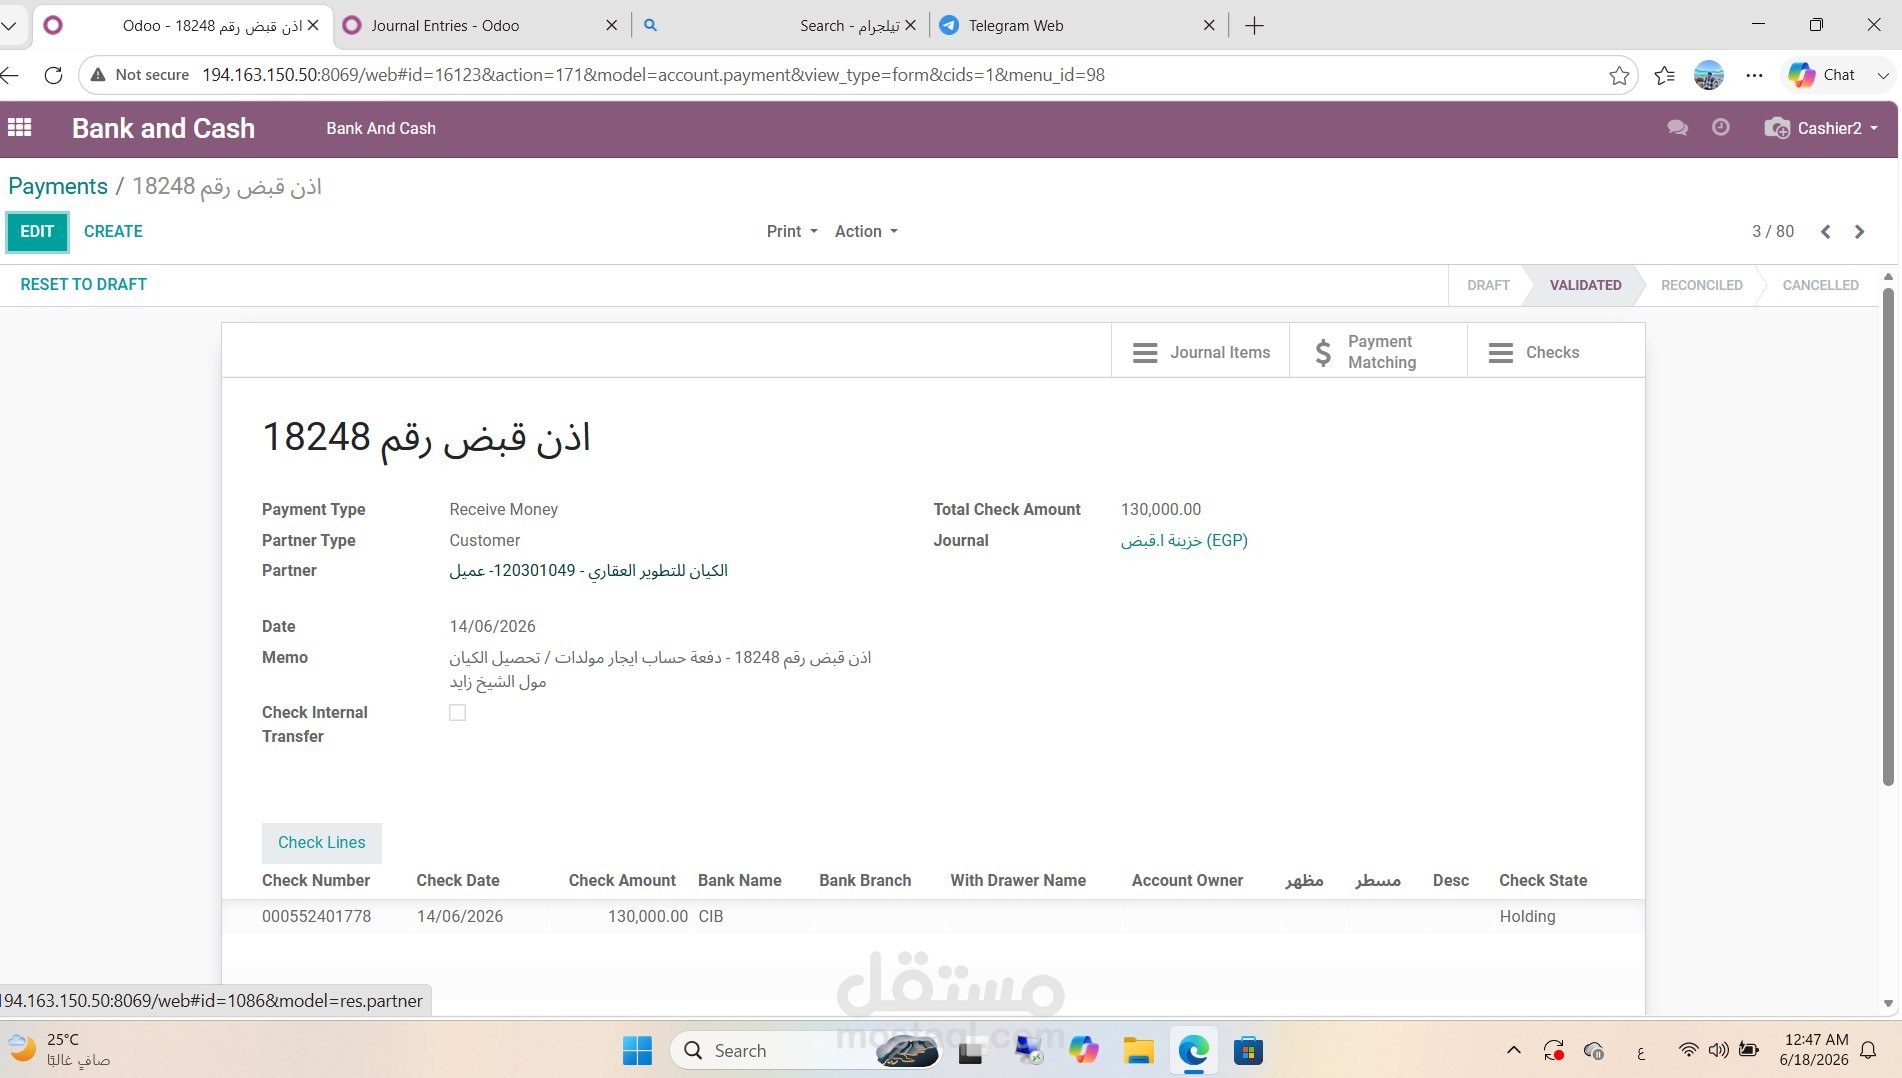Open the conversations chat bubble icon
Screen dimensions: 1902x1078
(1677, 127)
